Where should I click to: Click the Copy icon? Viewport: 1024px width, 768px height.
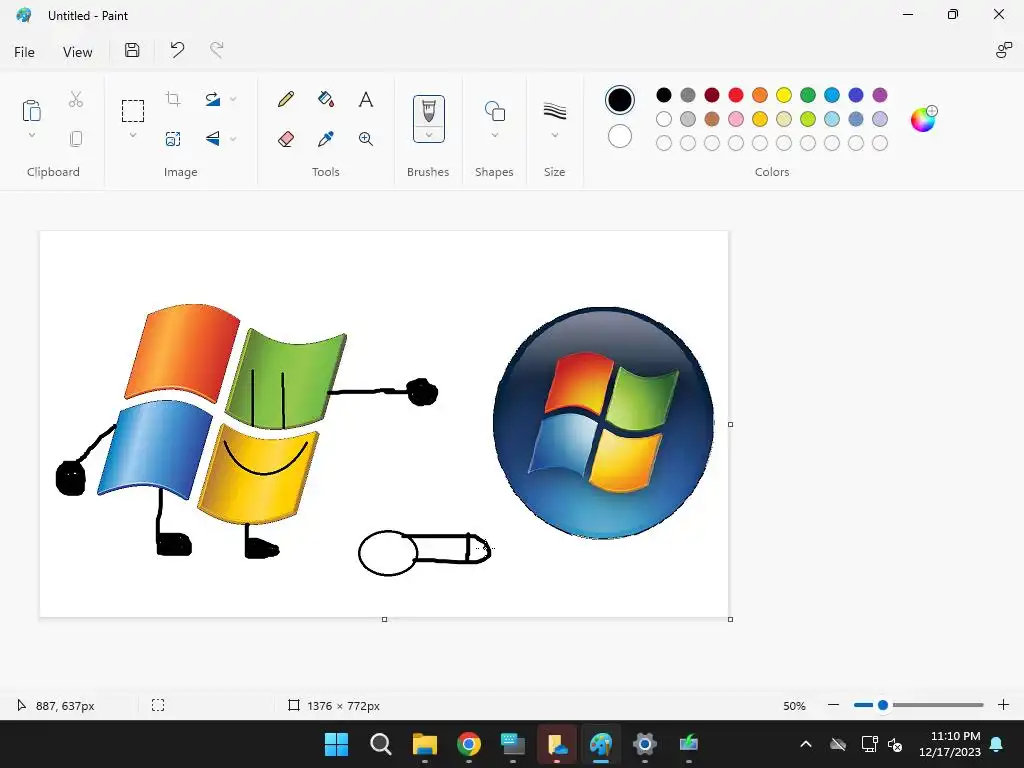pyautogui.click(x=76, y=139)
